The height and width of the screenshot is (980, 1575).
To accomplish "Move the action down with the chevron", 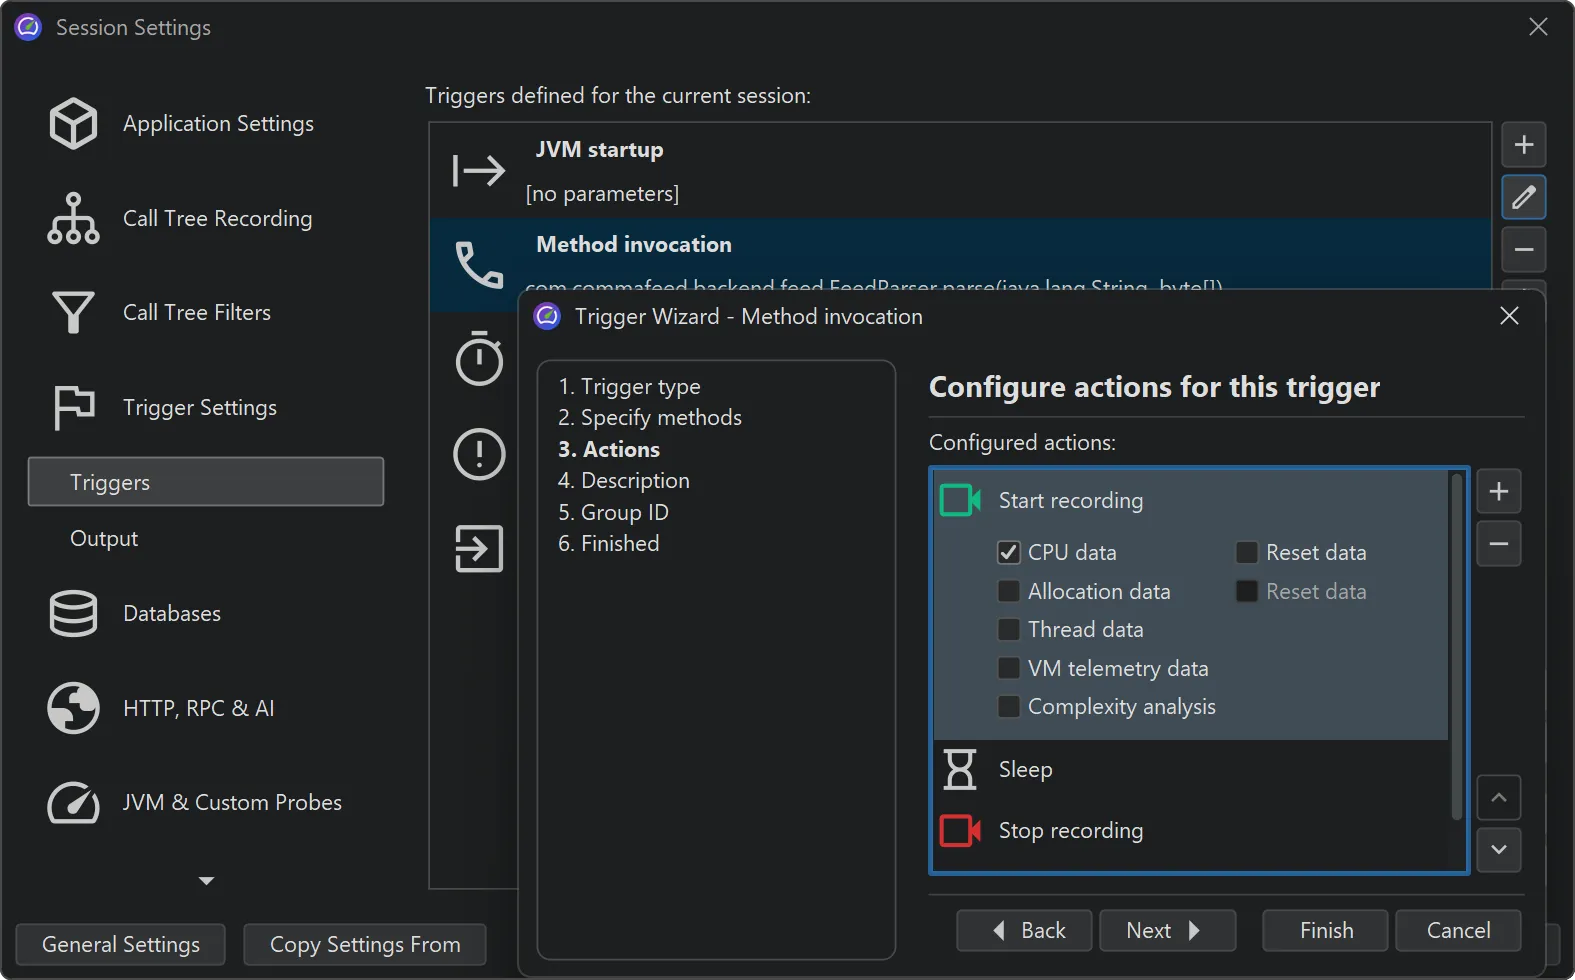I will coord(1498,850).
